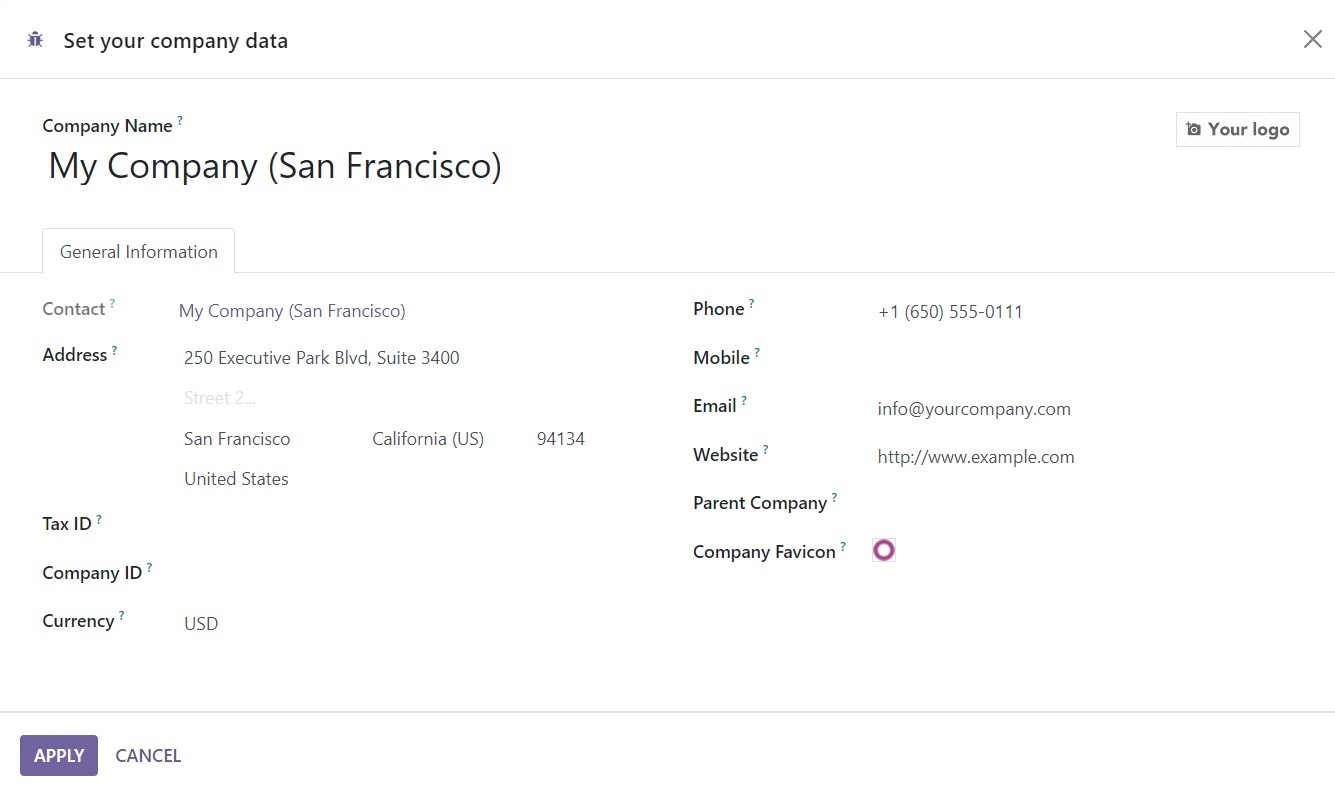The image size is (1335, 793).
Task: Click the dialog title 'Set your company data'
Action: pyautogui.click(x=176, y=41)
